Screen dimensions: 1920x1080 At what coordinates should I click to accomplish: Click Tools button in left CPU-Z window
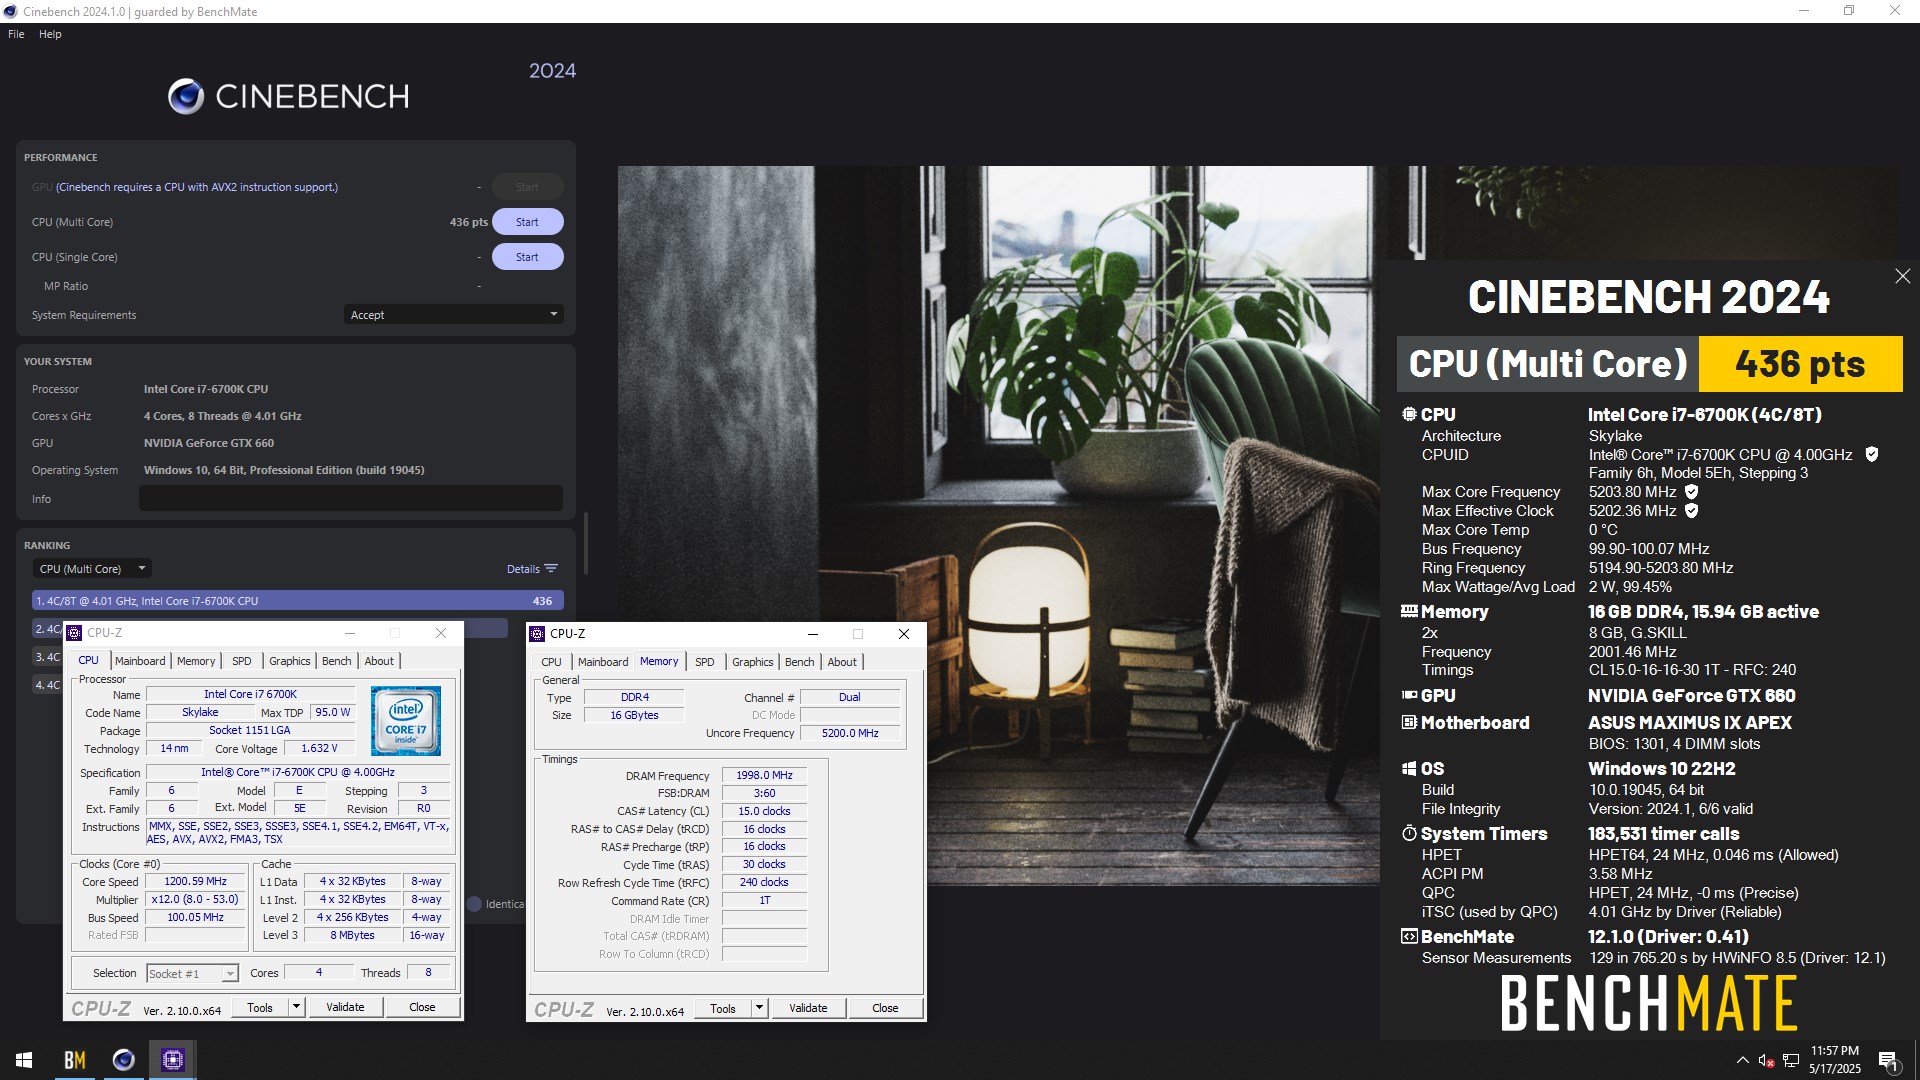(x=260, y=1007)
